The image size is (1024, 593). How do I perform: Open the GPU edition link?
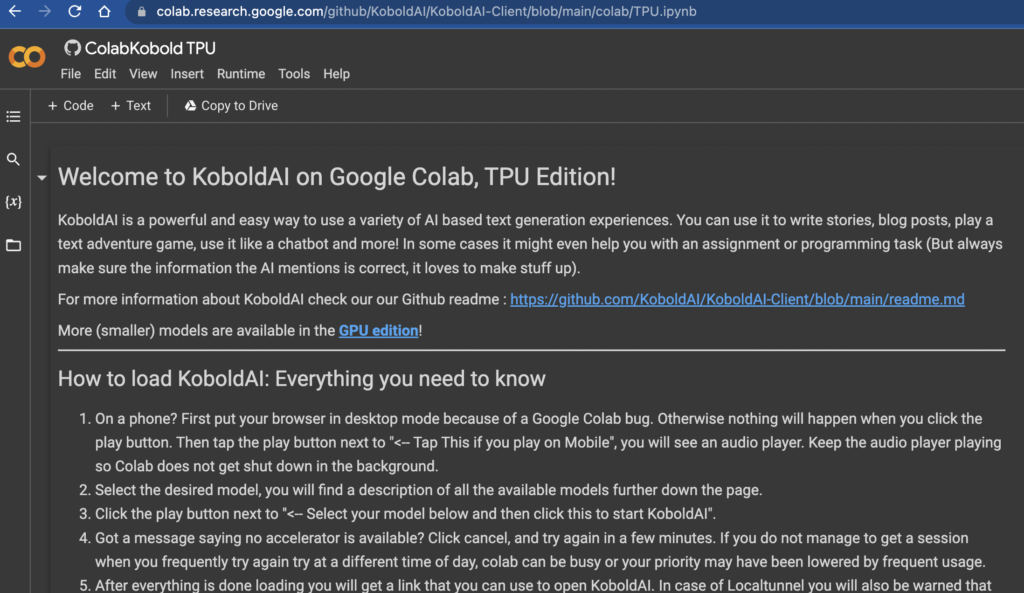378,330
